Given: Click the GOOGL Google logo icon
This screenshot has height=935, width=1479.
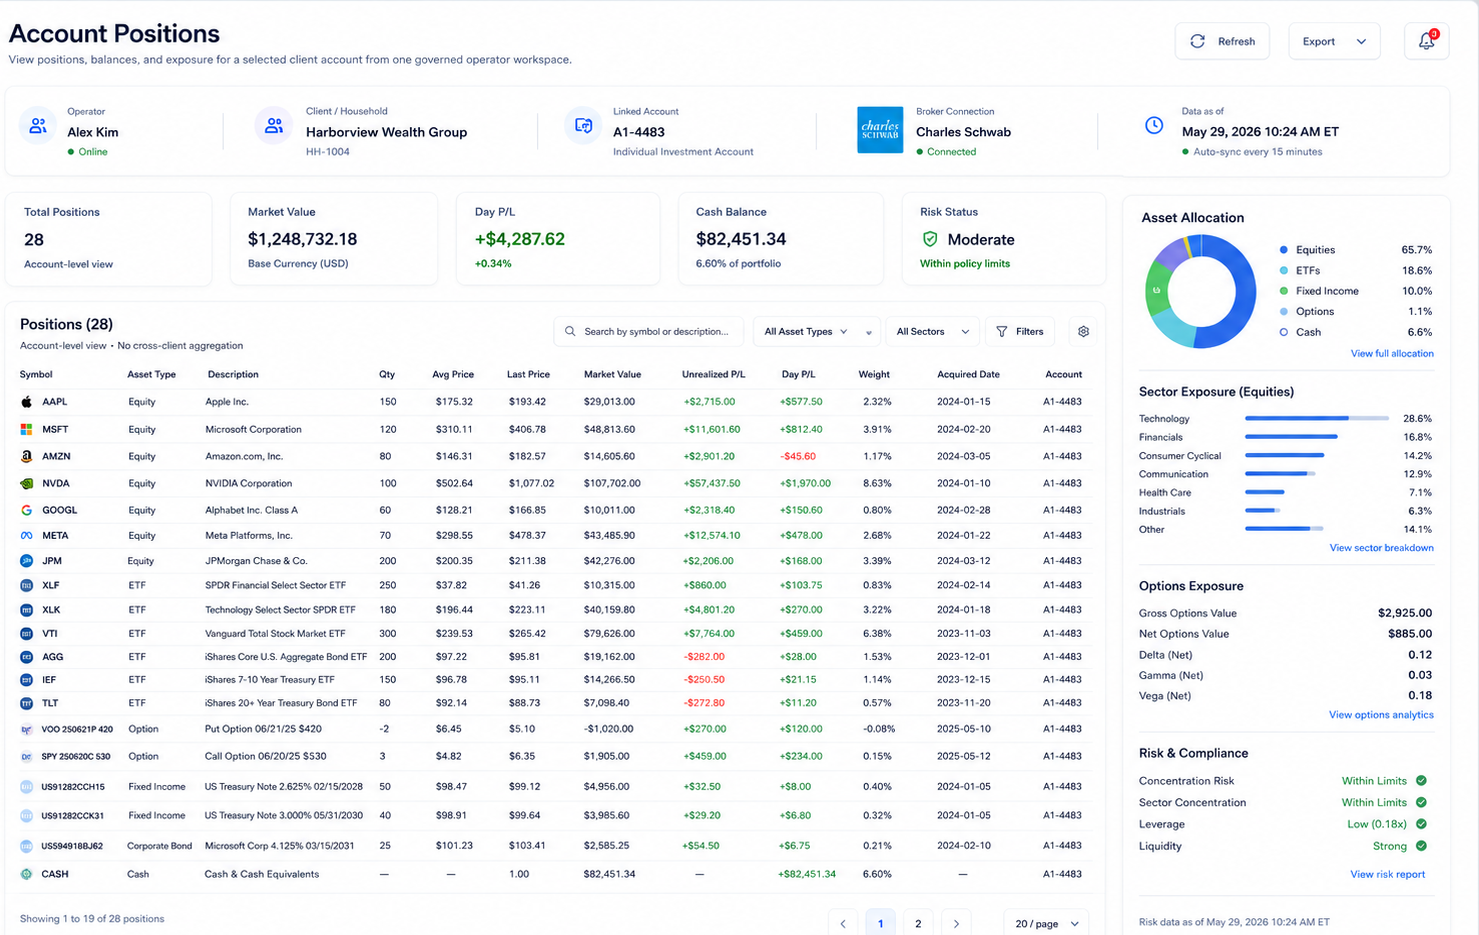Looking at the screenshot, I should coord(27,510).
